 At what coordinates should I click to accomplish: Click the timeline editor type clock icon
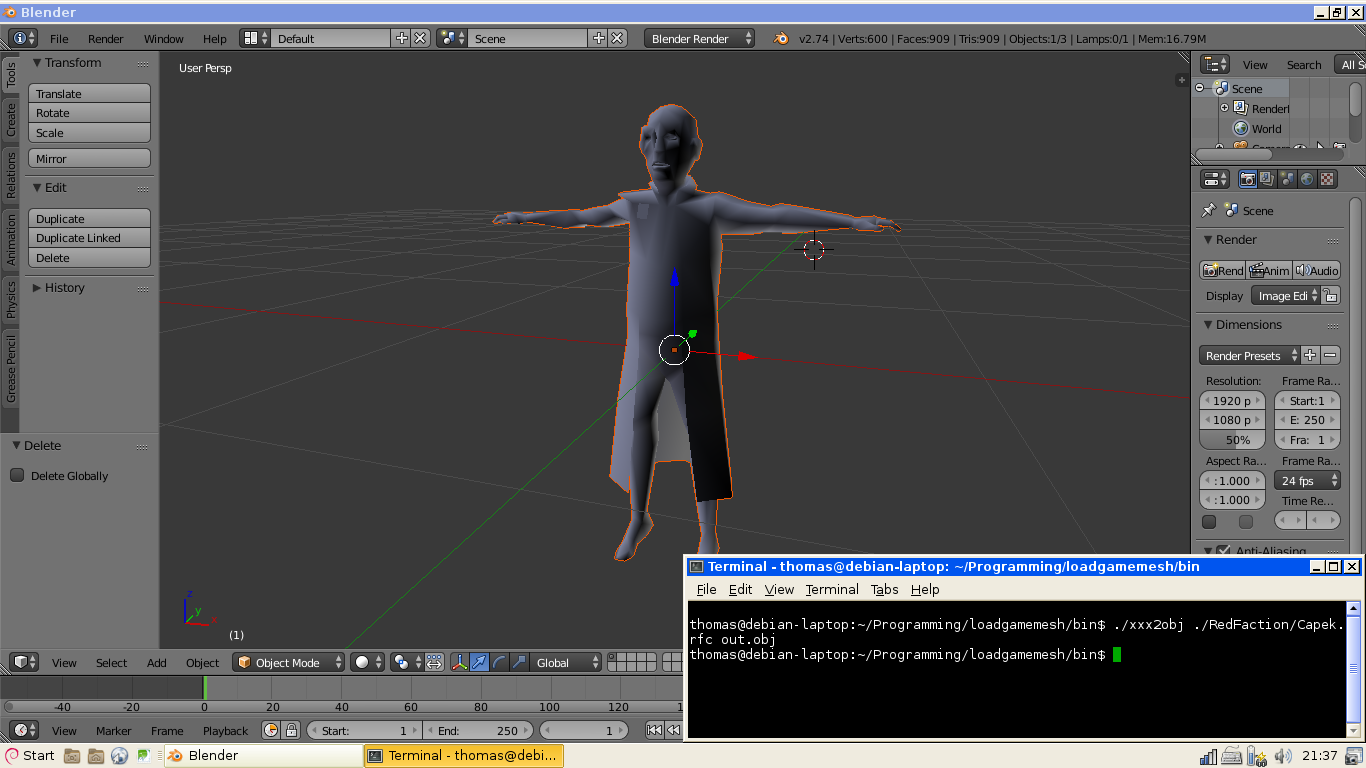tap(20, 730)
